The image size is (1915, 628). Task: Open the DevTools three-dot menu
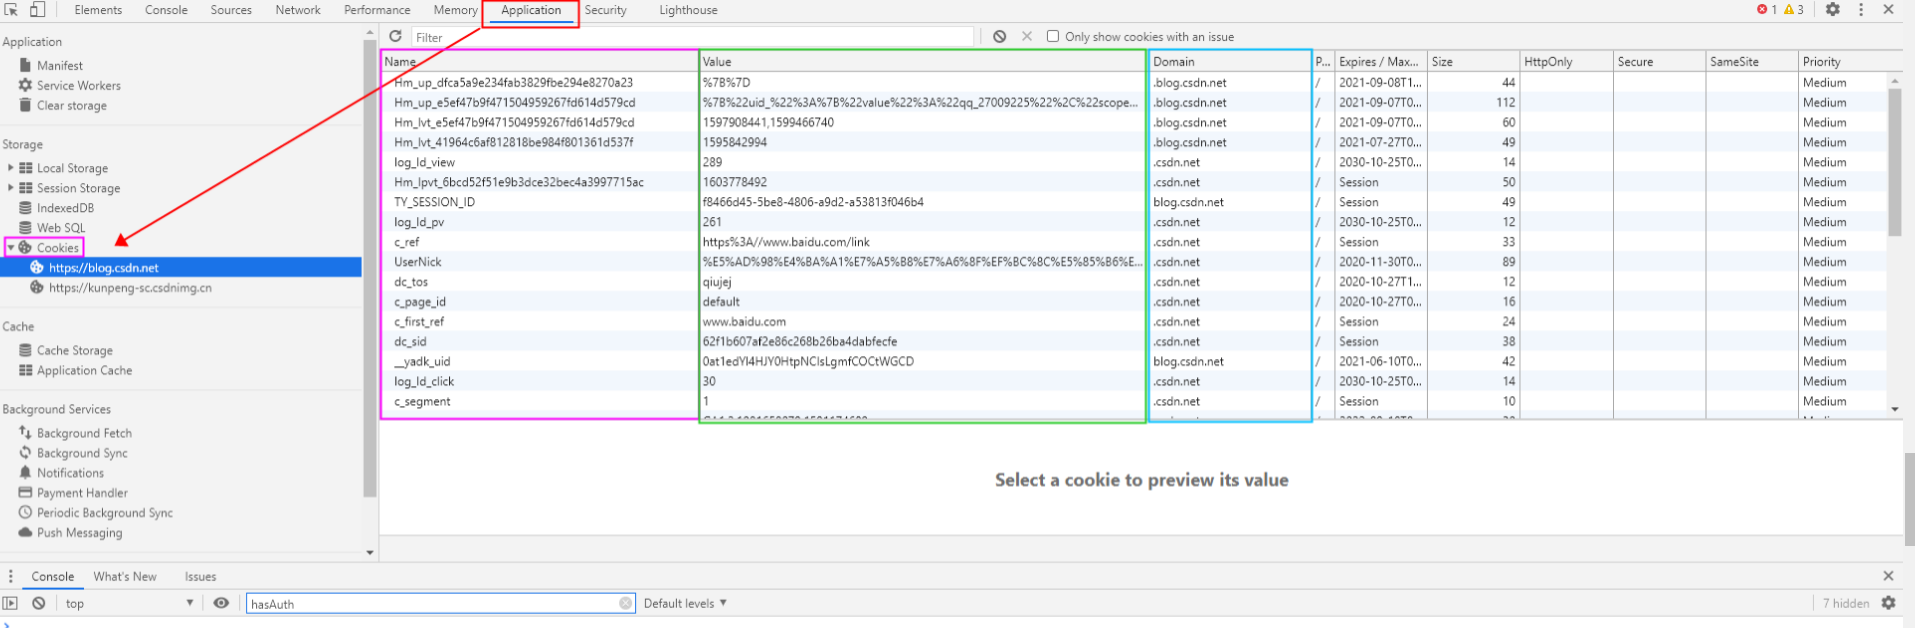1861,9
